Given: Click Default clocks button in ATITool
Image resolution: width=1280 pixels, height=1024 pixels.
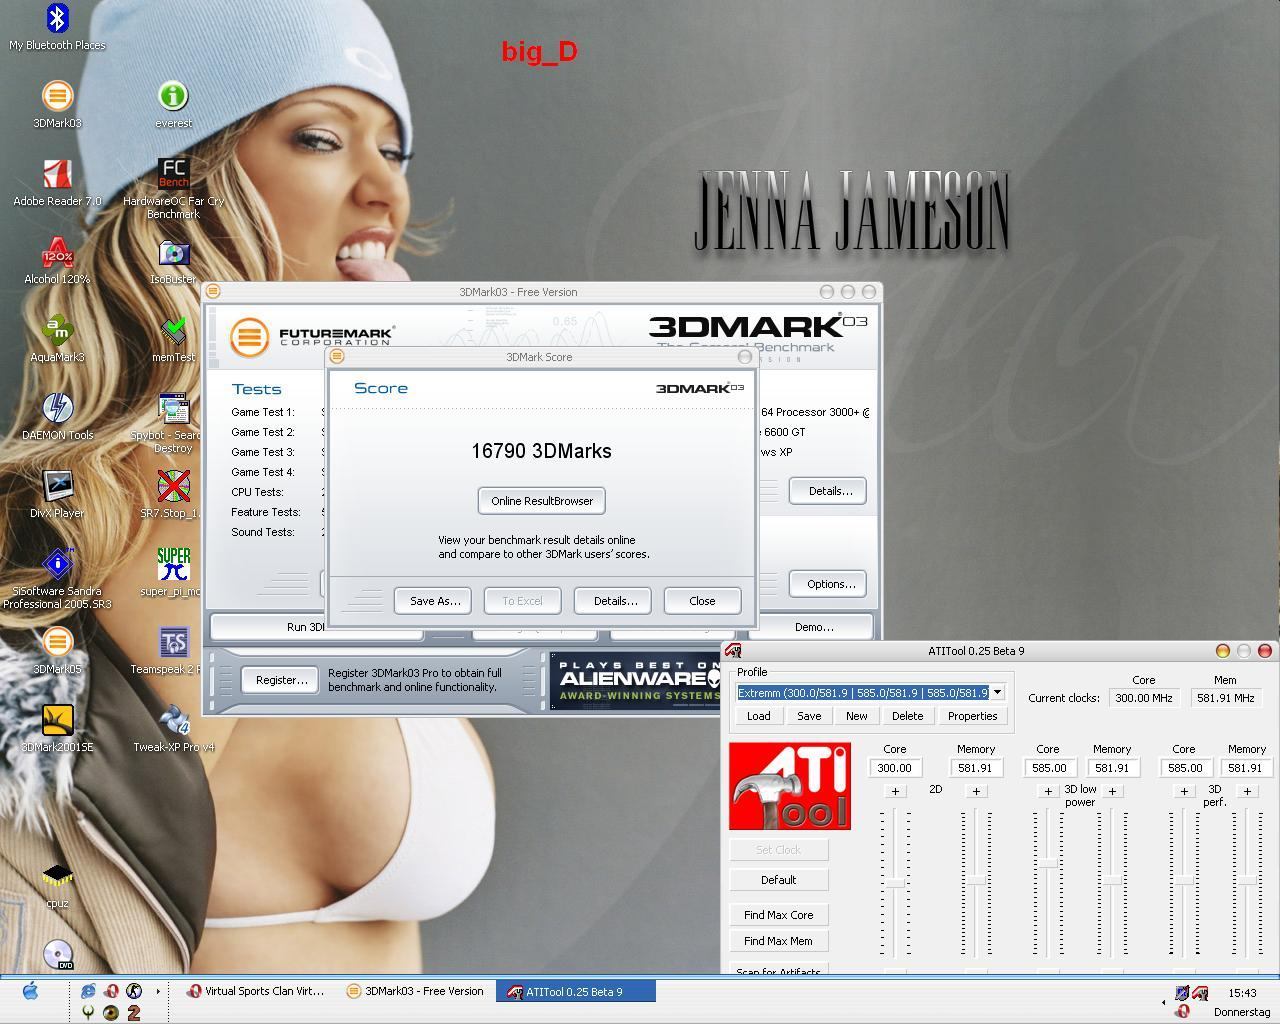Looking at the screenshot, I should pyautogui.click(x=778, y=880).
